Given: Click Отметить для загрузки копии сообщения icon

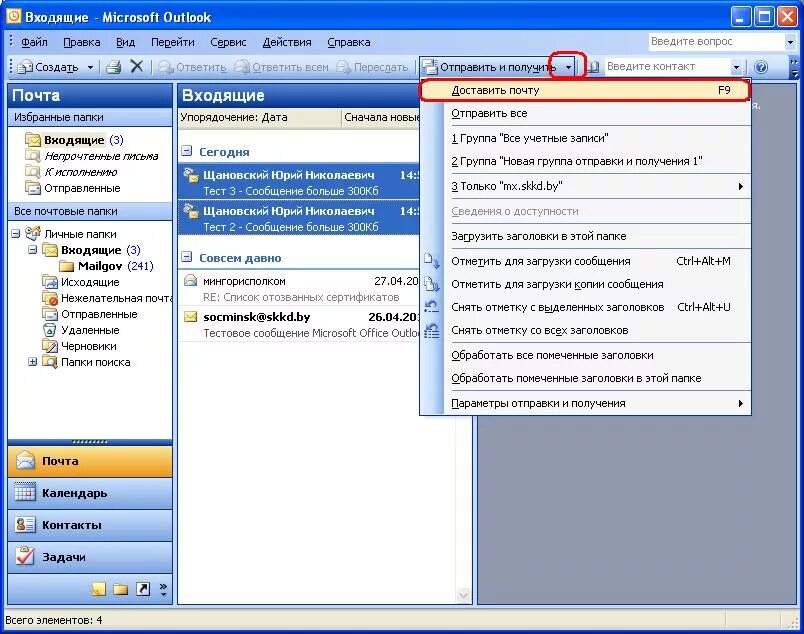Looking at the screenshot, I should (x=432, y=284).
